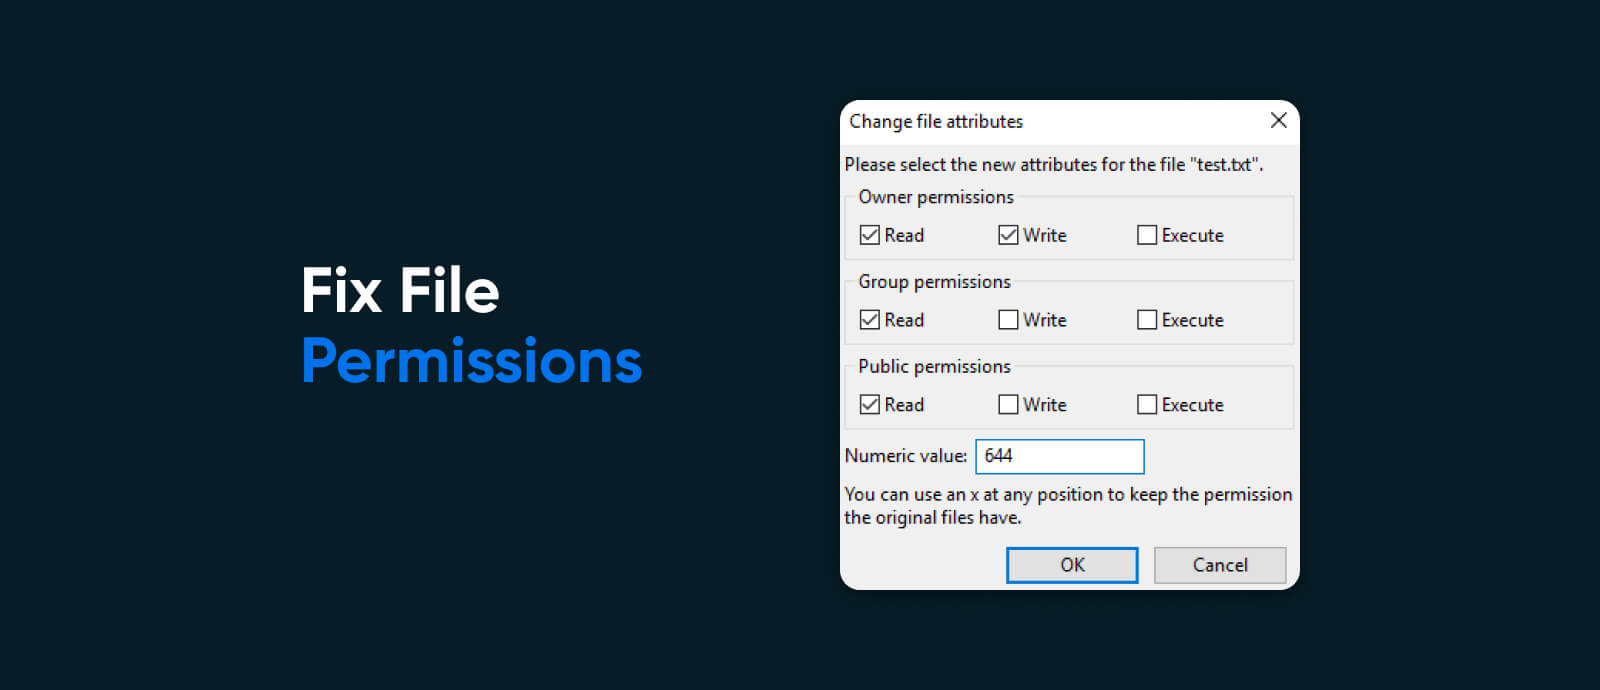Click the "Owner permissions" group label
1600x690 pixels.
(936, 197)
